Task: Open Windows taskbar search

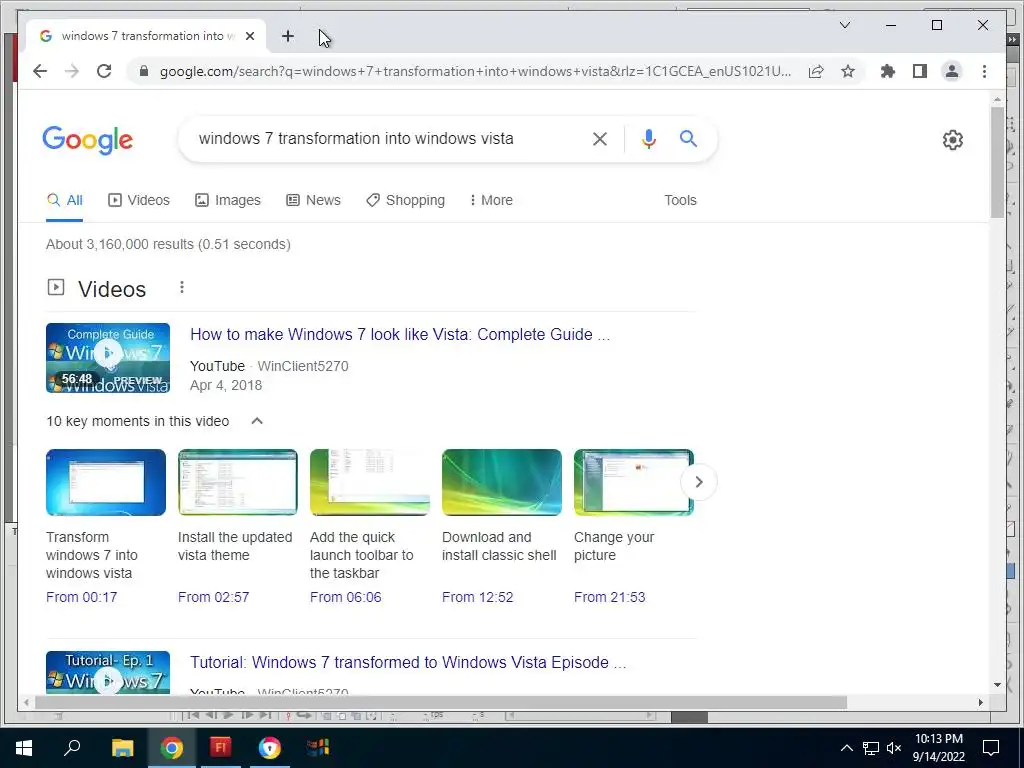Action: tap(72, 748)
